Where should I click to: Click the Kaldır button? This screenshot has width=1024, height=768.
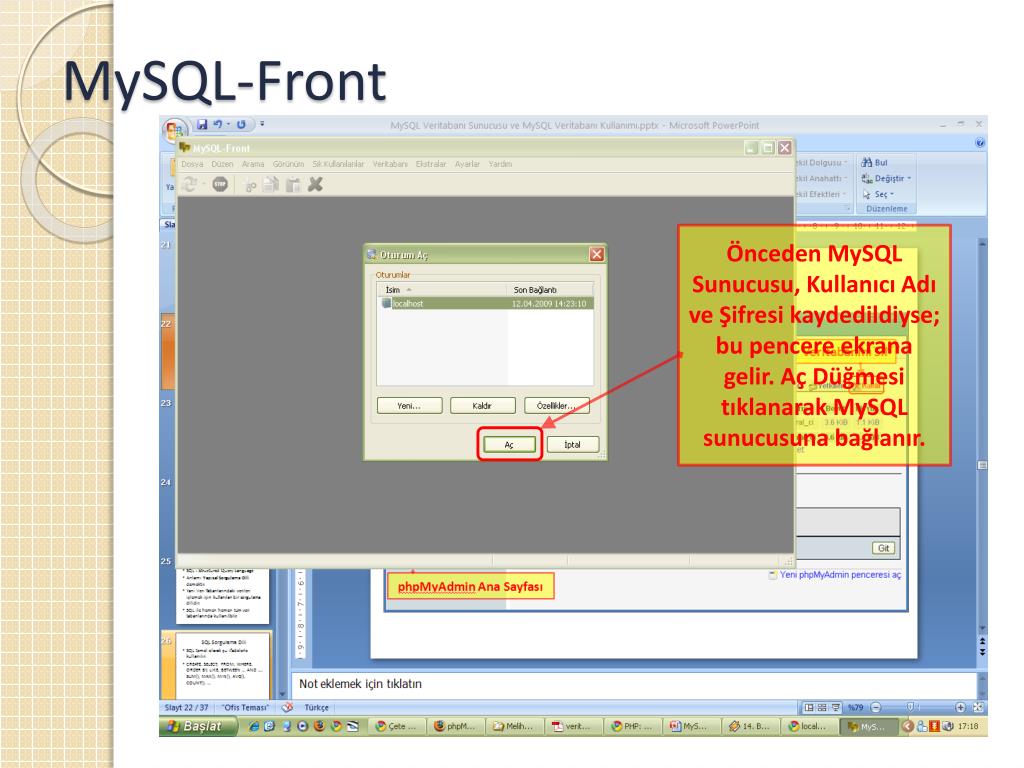[x=483, y=406]
